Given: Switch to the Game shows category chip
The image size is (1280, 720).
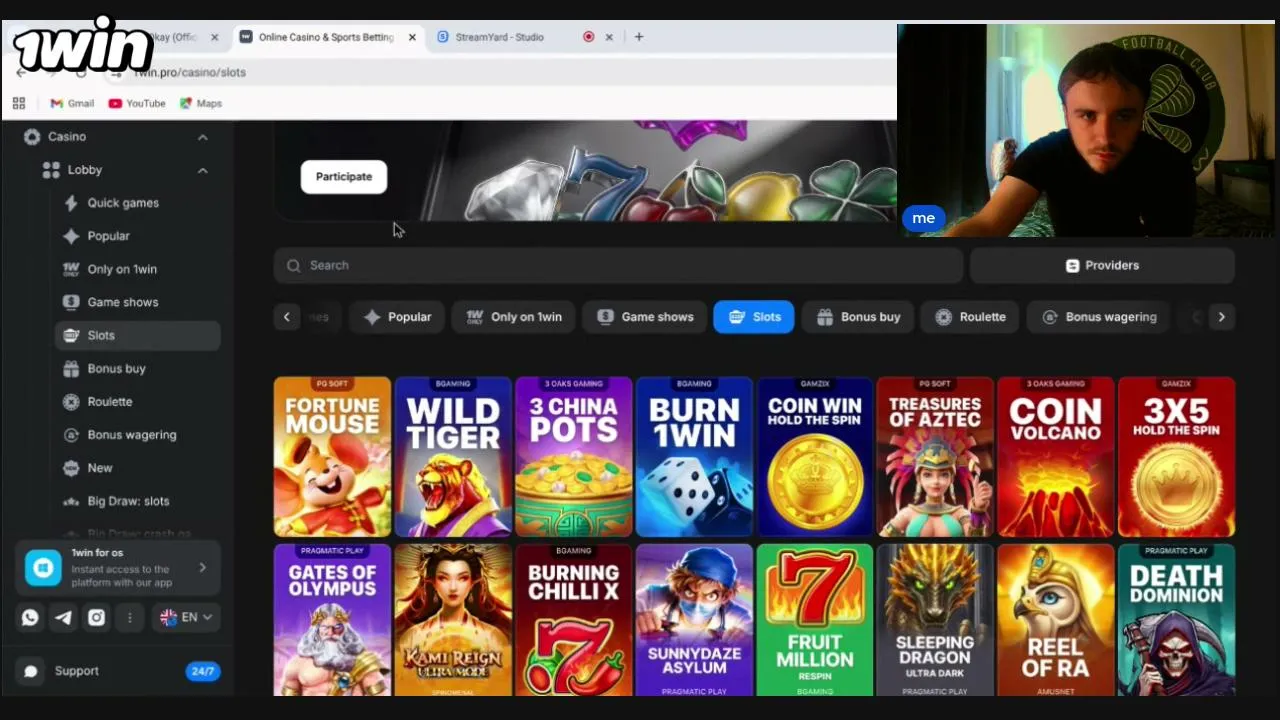Looking at the screenshot, I should click(x=645, y=317).
